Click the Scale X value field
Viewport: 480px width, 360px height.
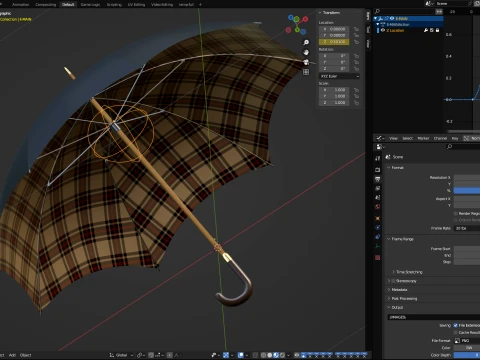coord(334,90)
